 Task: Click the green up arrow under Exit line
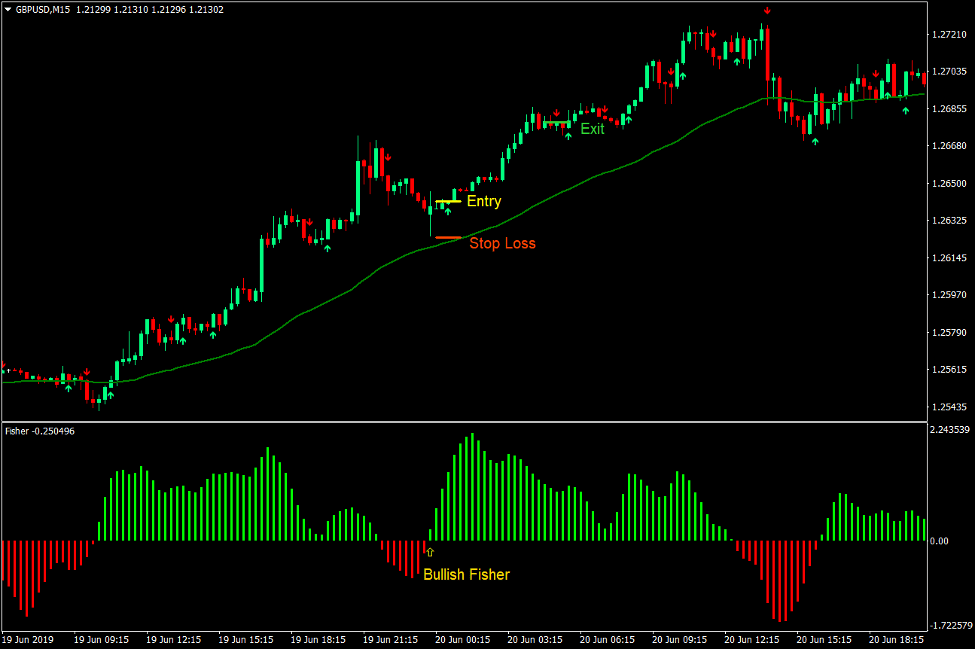point(569,134)
